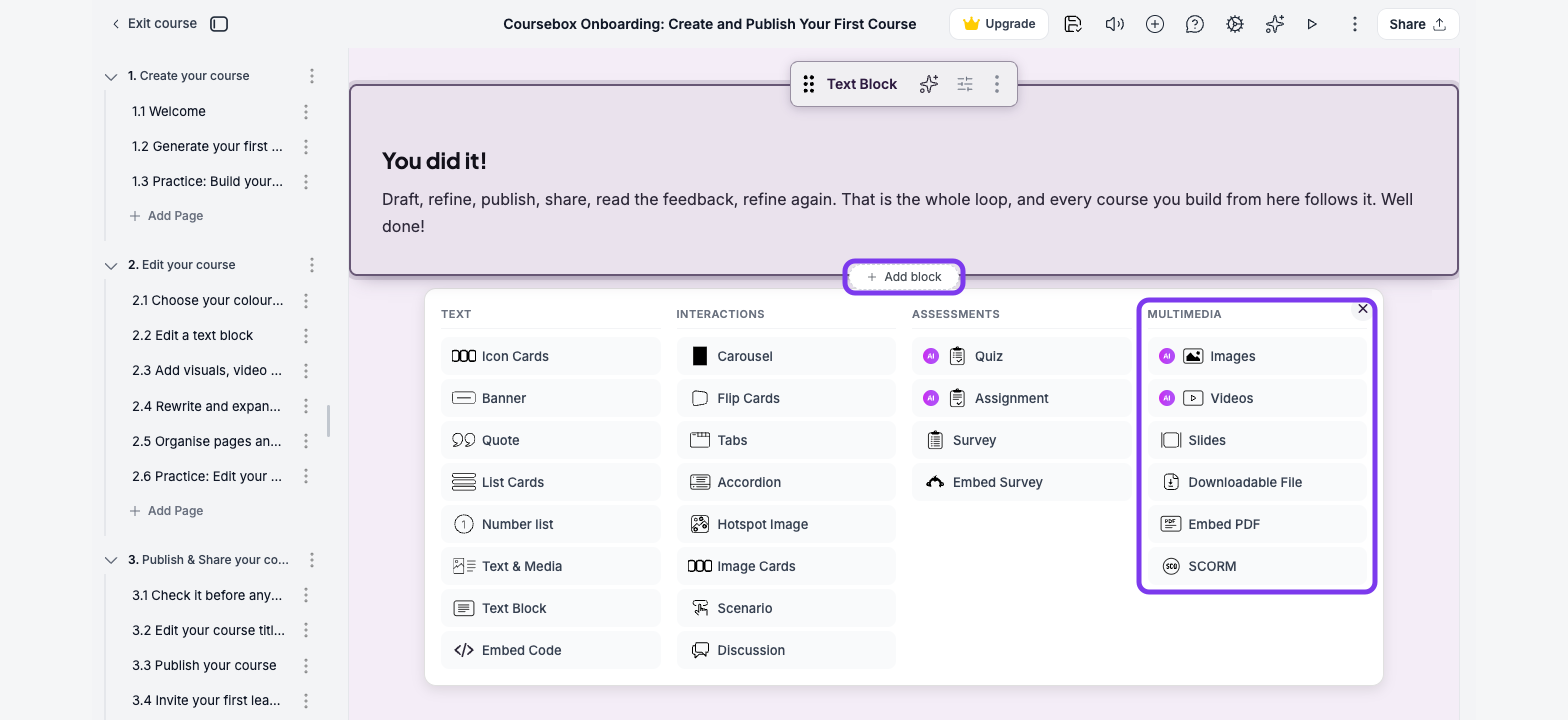
Task: Add an Images multimedia block
Action: click(1257, 356)
